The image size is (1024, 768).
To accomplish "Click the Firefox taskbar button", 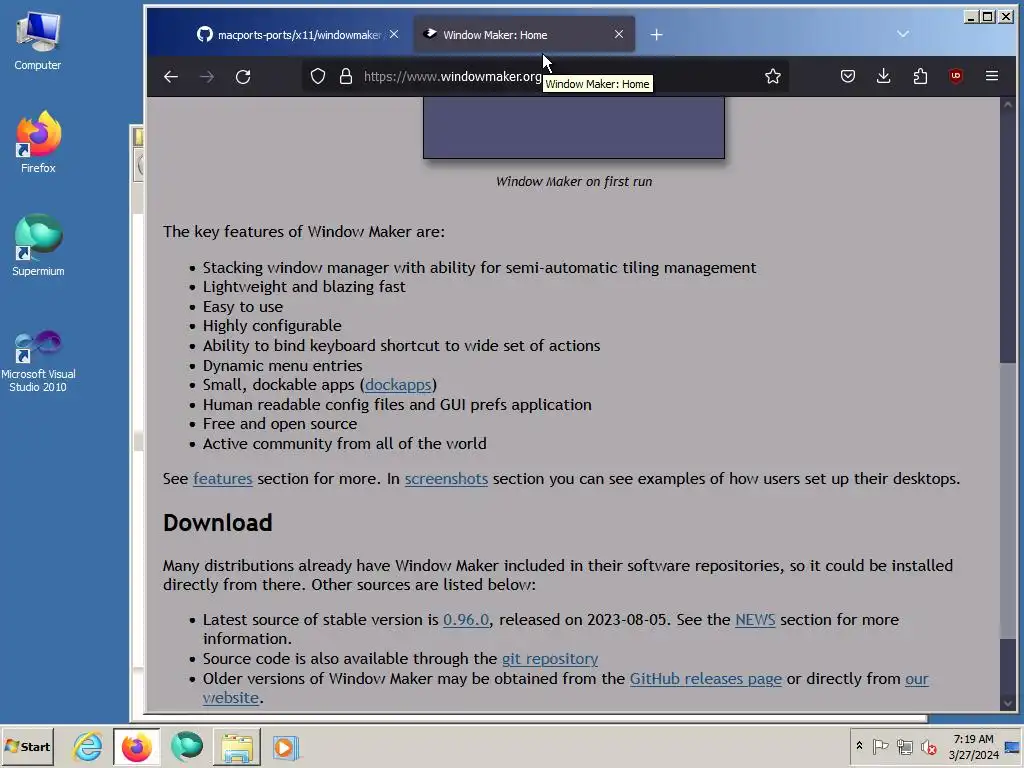I will 136,746.
